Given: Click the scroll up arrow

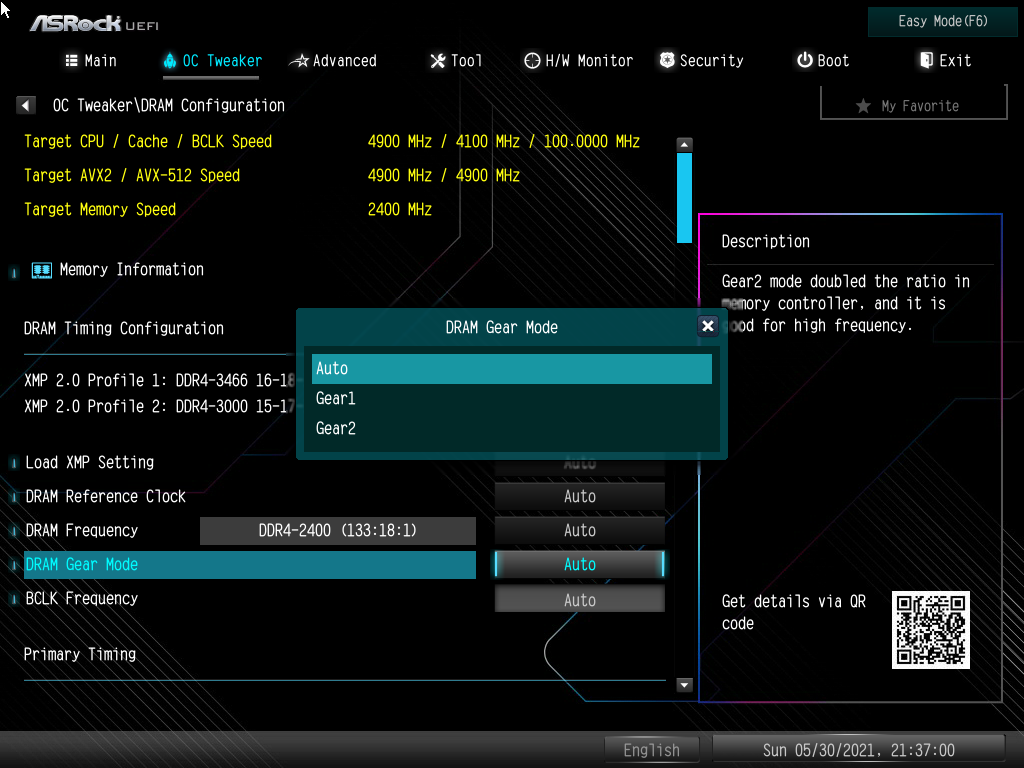Looking at the screenshot, I should (684, 144).
